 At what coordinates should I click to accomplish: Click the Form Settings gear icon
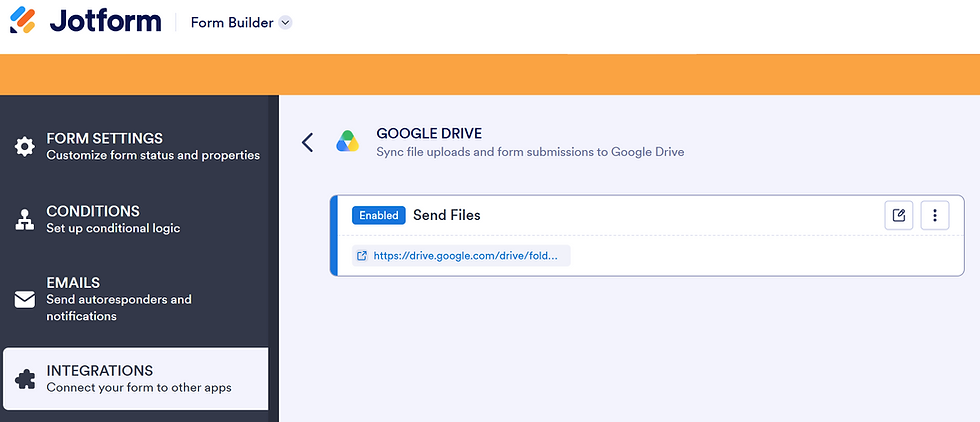(x=25, y=147)
